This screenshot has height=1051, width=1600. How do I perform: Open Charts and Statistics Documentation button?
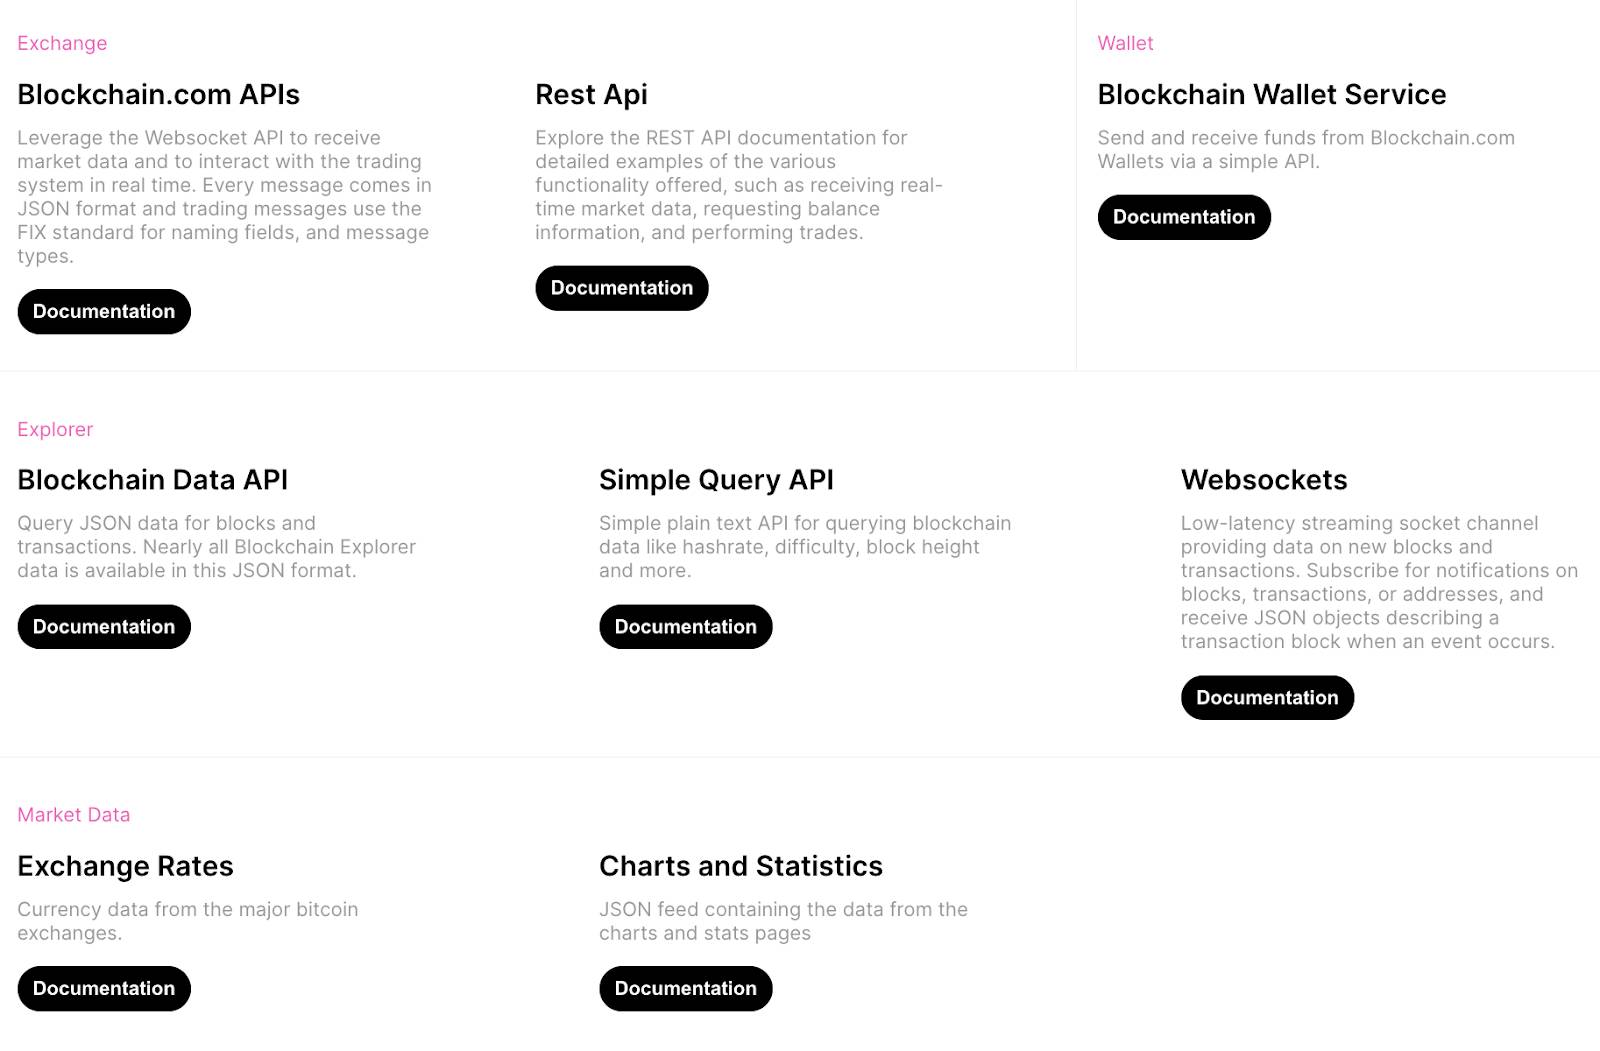tap(686, 989)
